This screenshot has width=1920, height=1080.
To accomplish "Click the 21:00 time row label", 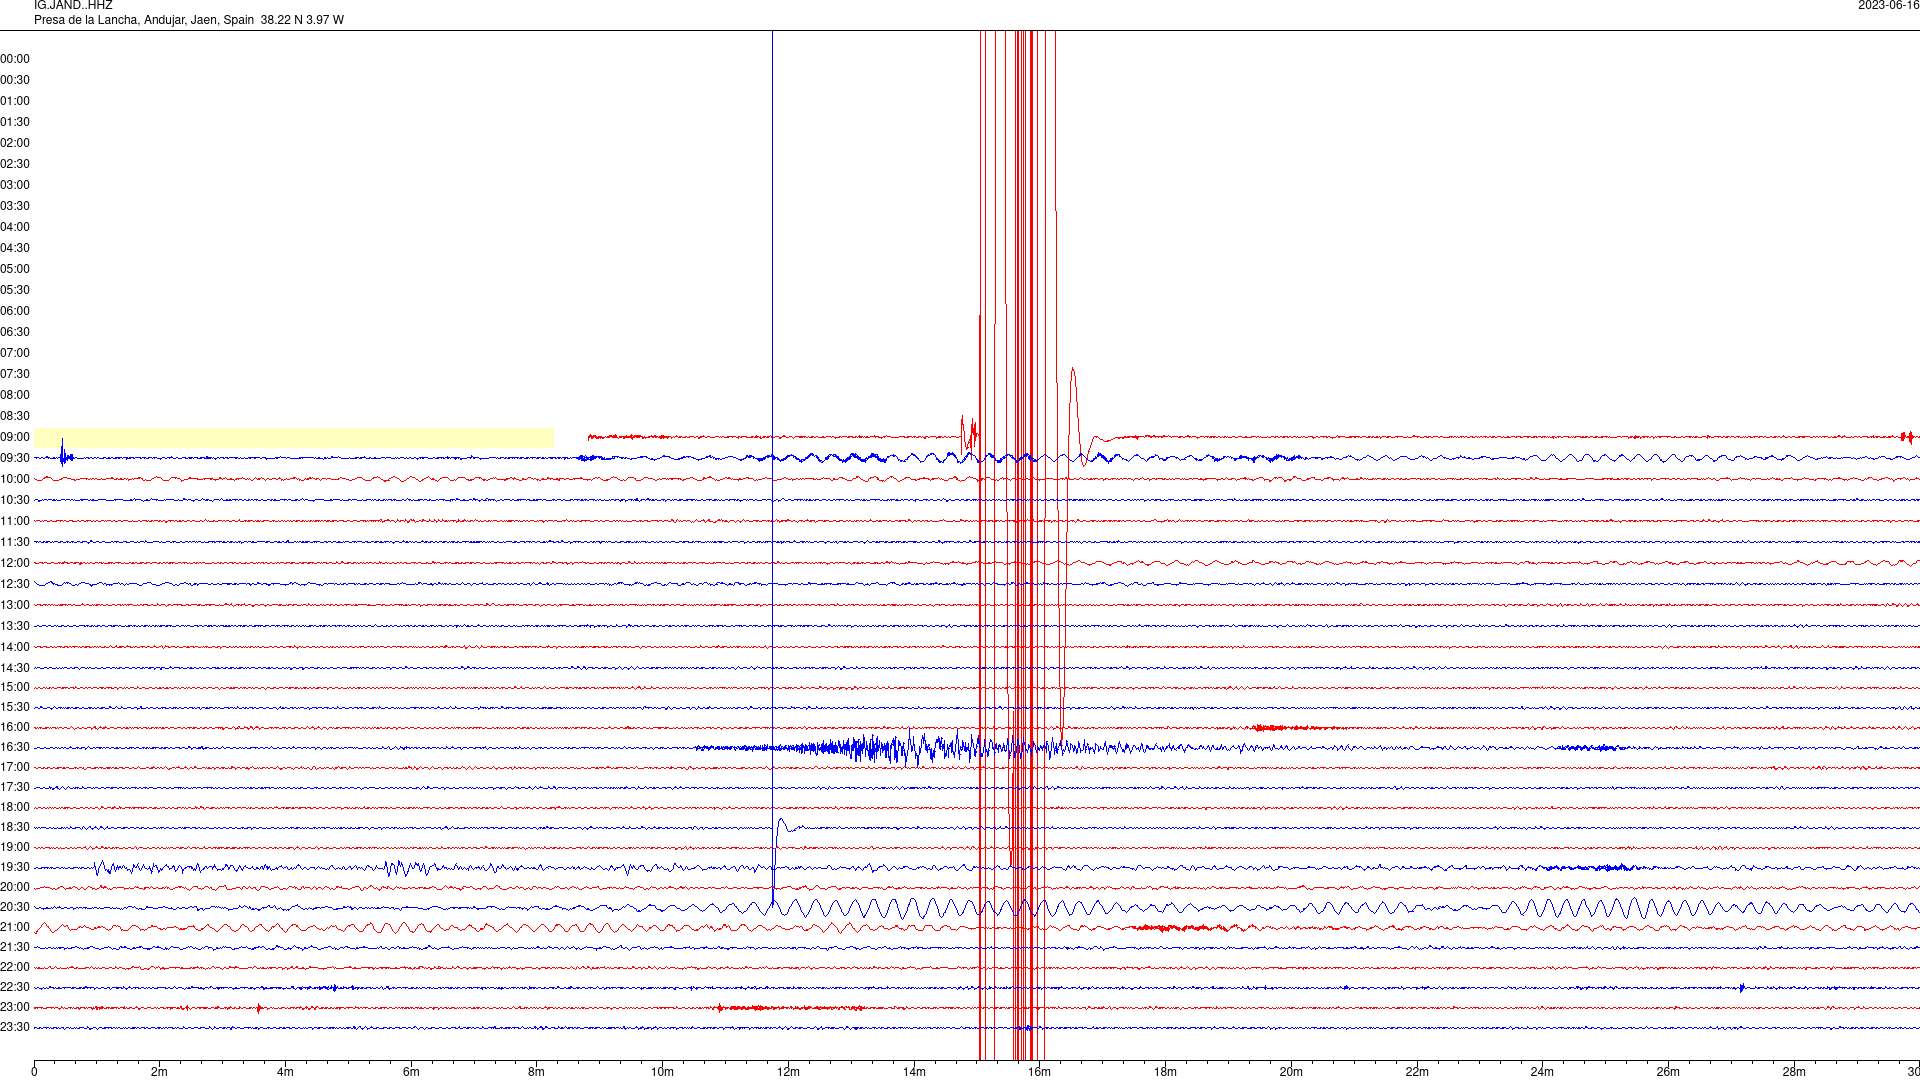I will (x=15, y=927).
